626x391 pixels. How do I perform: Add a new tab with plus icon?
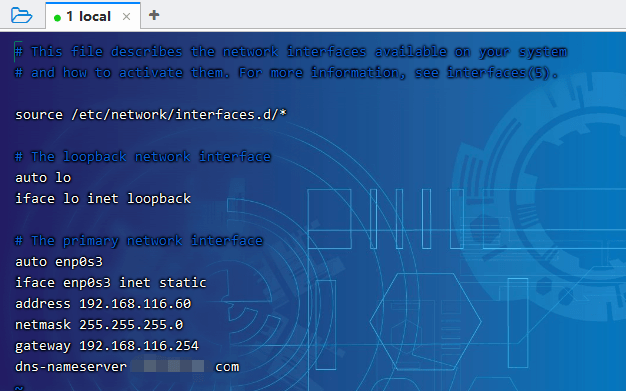(154, 15)
